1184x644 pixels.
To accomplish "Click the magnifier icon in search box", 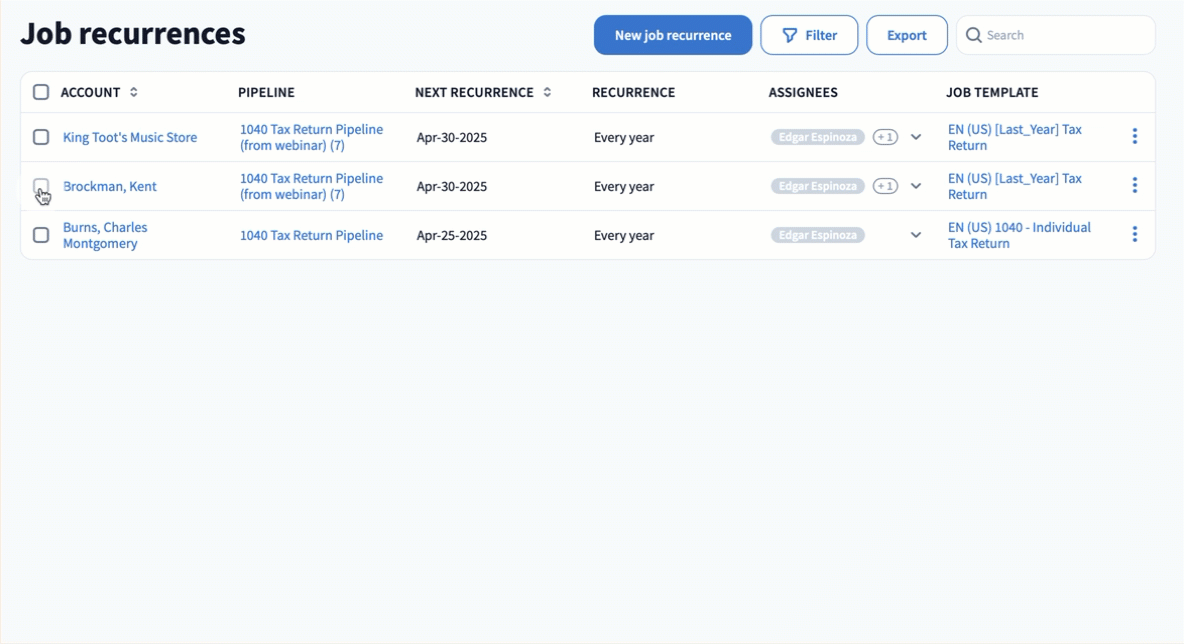I will pos(973,35).
